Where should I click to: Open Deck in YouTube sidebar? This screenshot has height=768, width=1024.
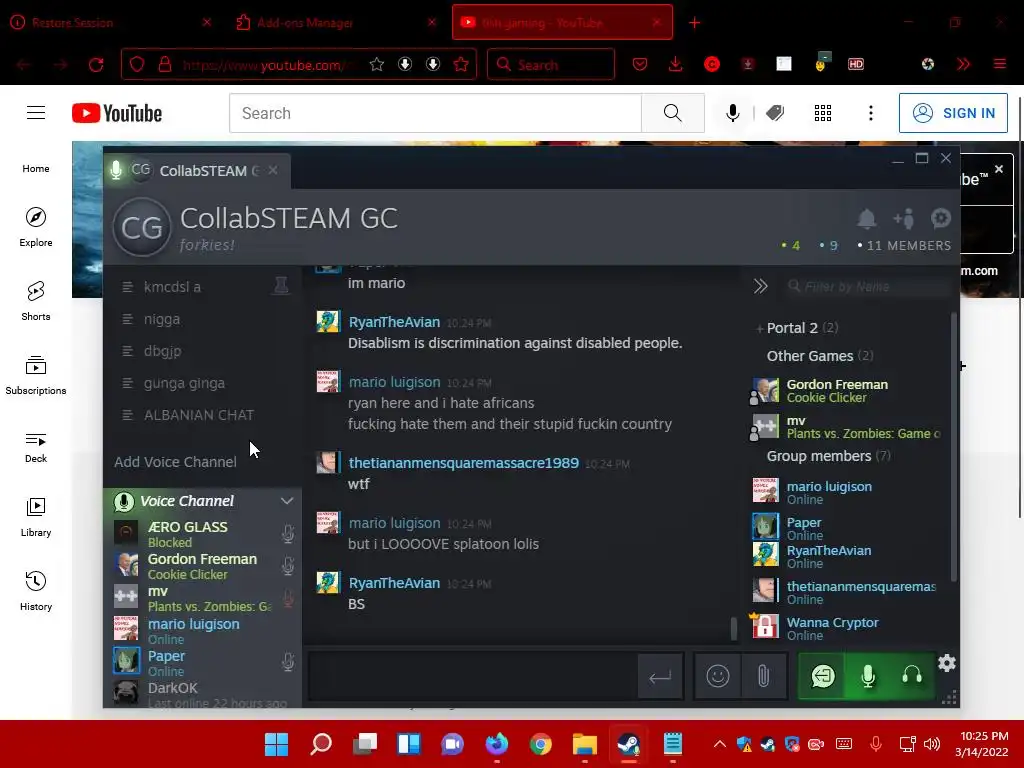(36, 447)
